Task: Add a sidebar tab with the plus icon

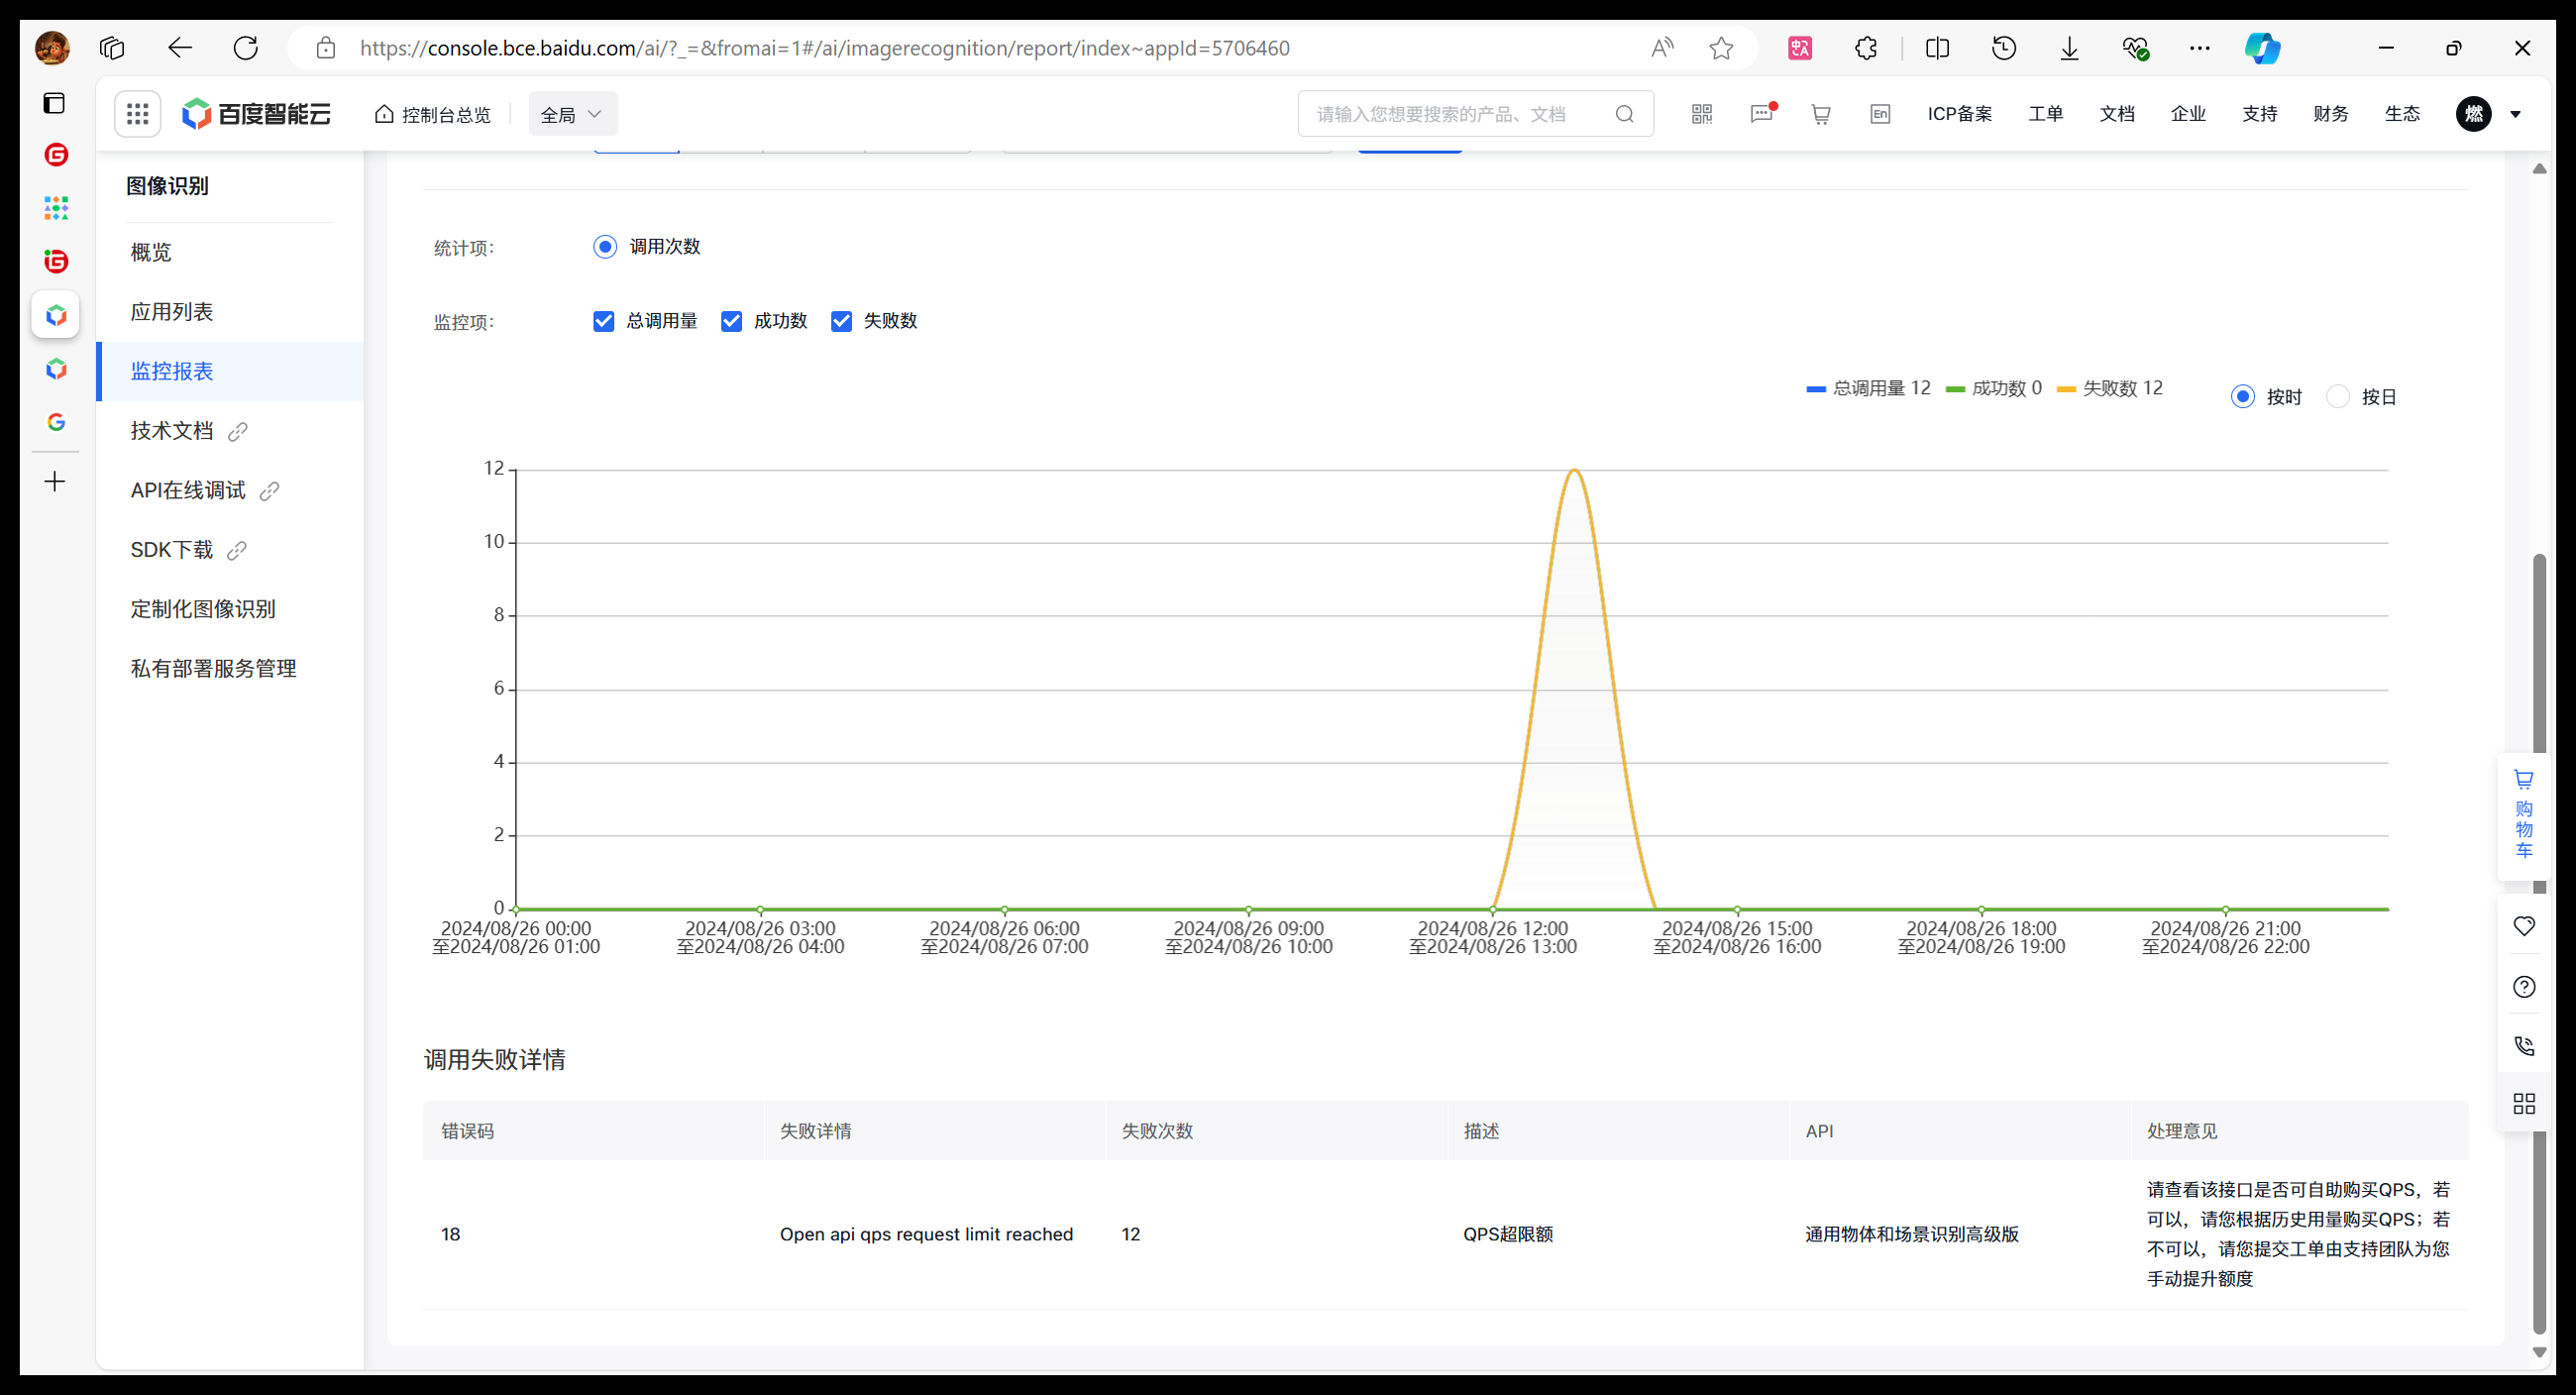Action: coord(56,482)
